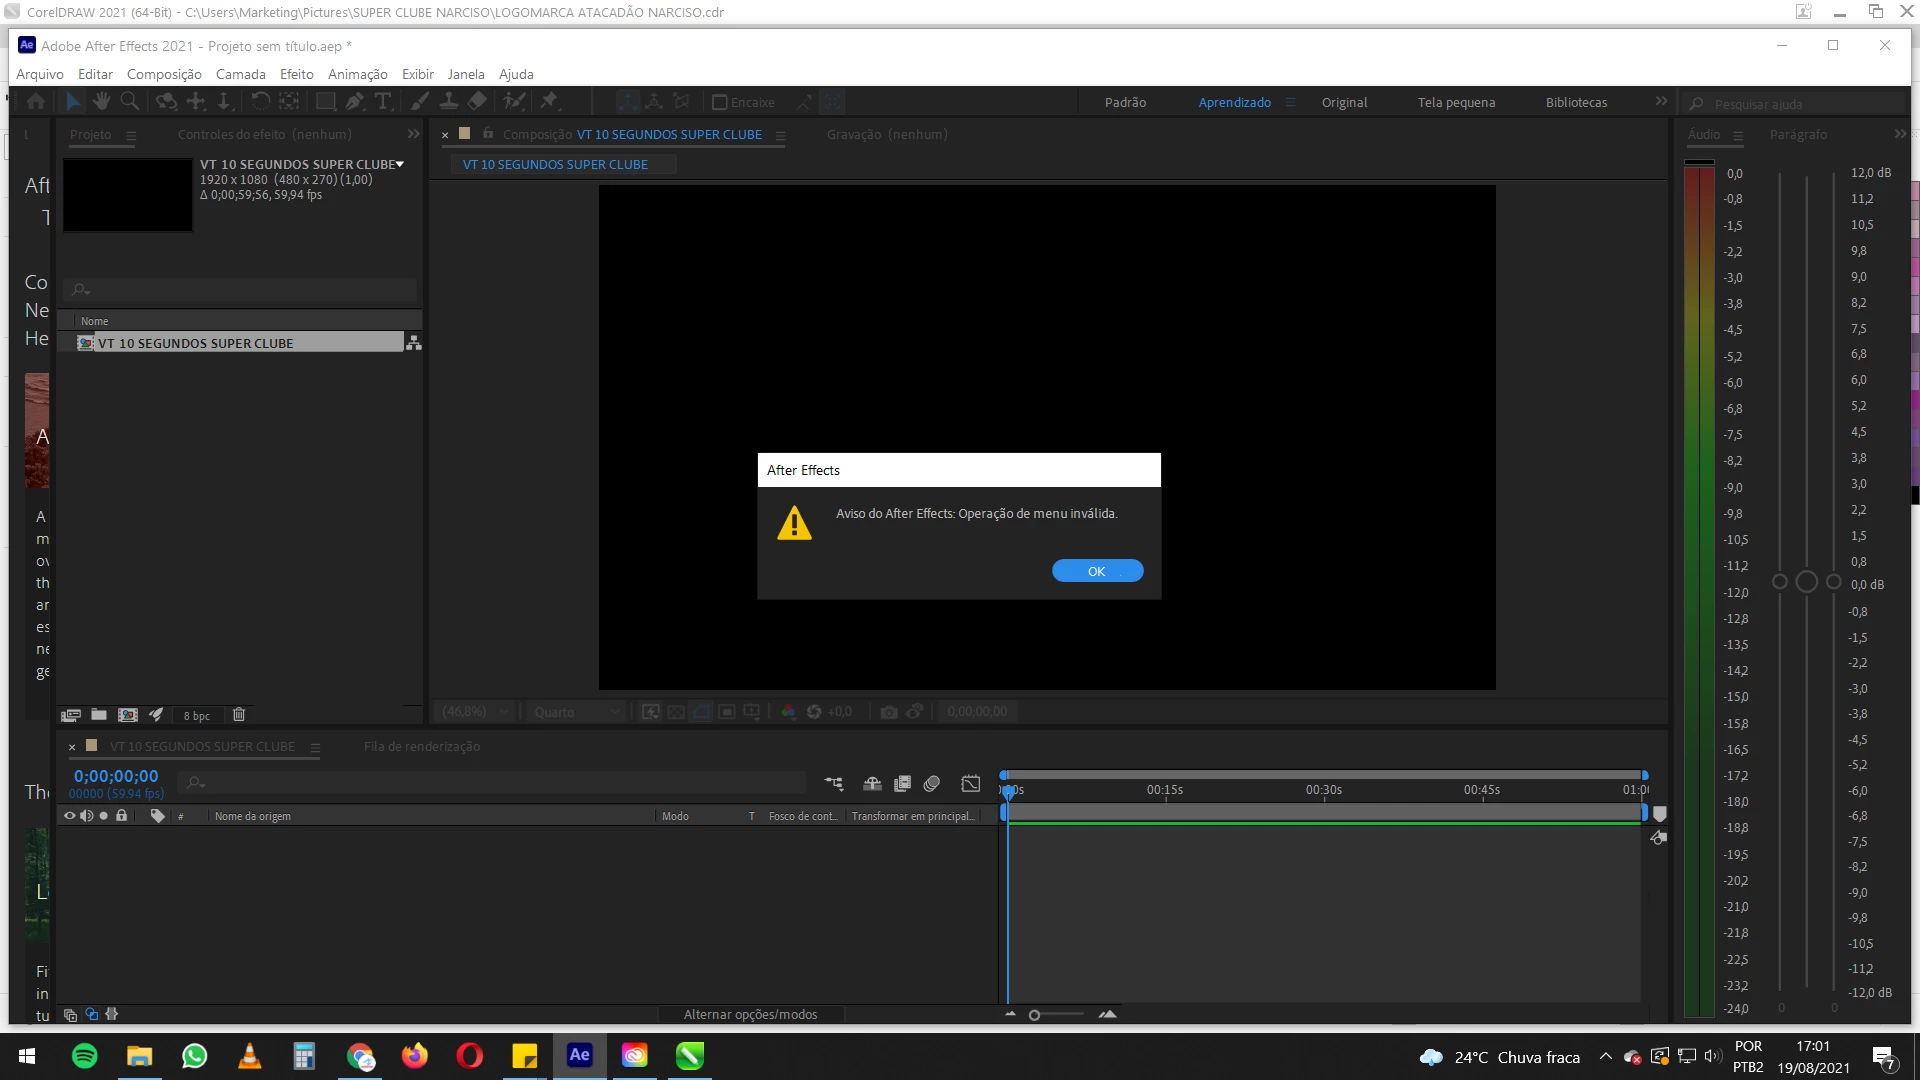Open the Composição menu
1920x1080 pixels.
(x=164, y=74)
